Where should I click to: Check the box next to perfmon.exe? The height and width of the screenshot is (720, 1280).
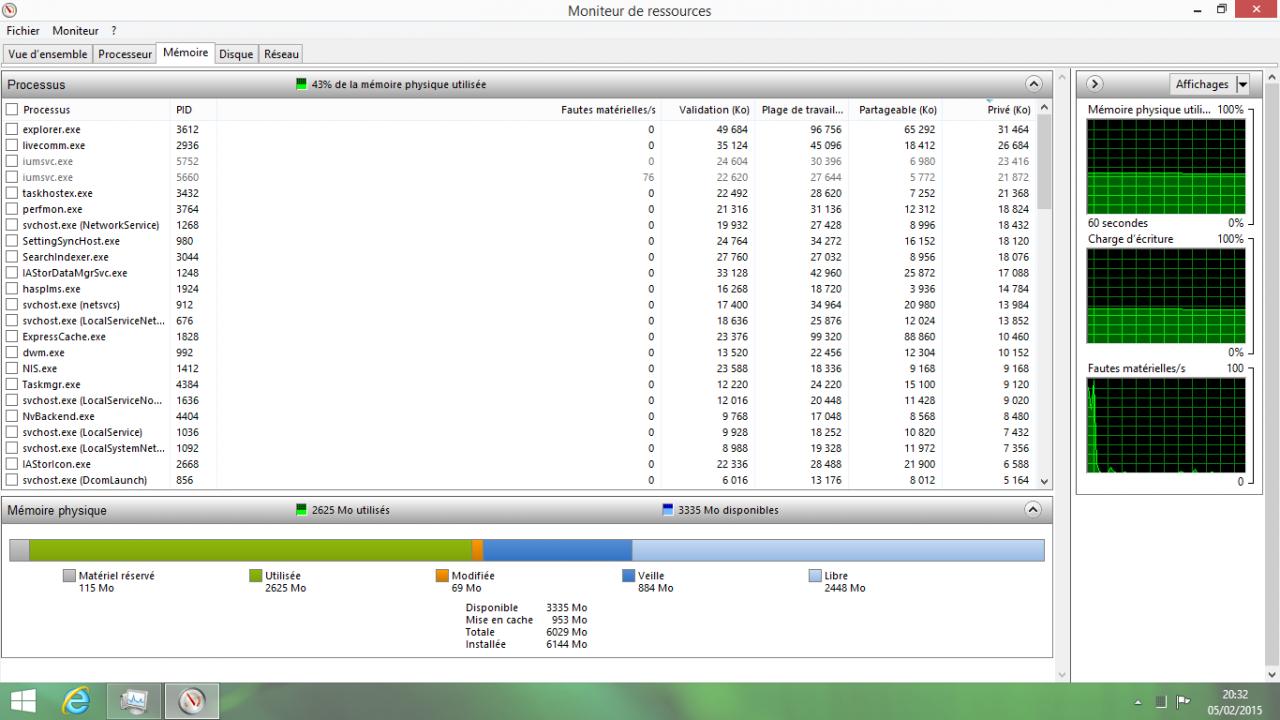12,209
